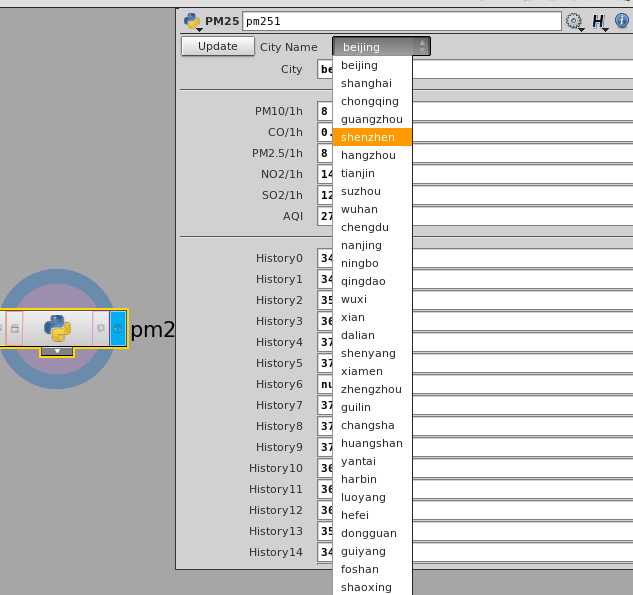Select guilin city entry
The width and height of the screenshot is (633, 595).
tap(372, 407)
